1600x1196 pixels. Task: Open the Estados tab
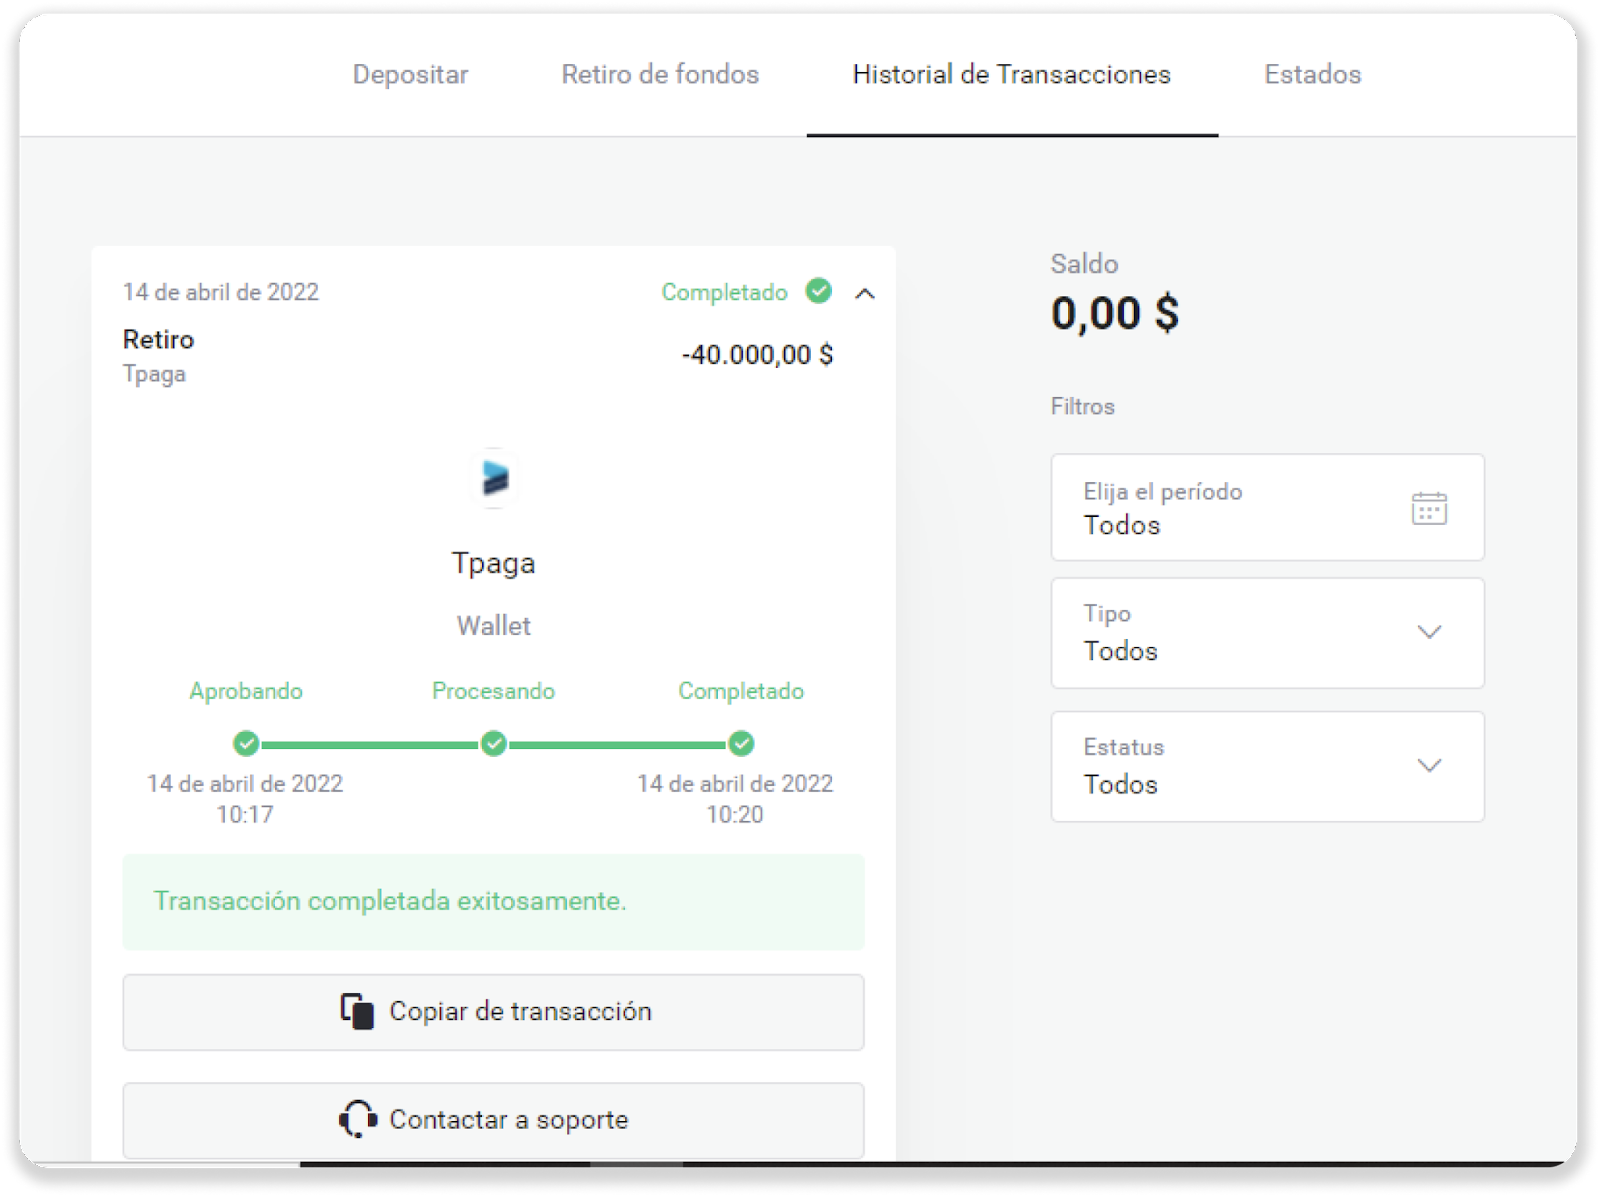(1312, 74)
